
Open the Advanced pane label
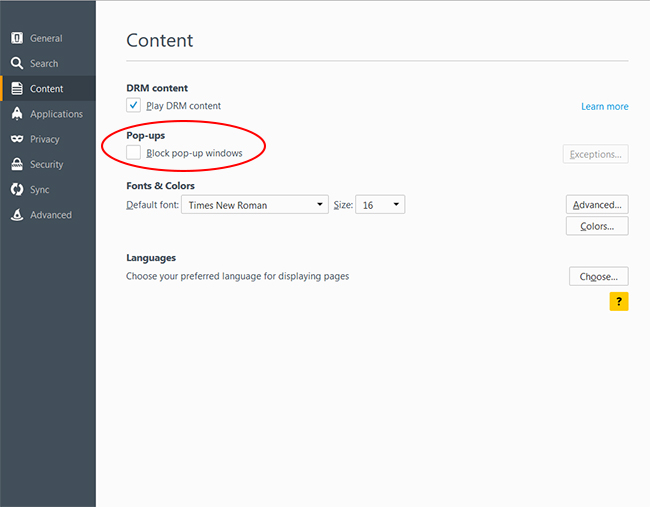tap(51, 215)
